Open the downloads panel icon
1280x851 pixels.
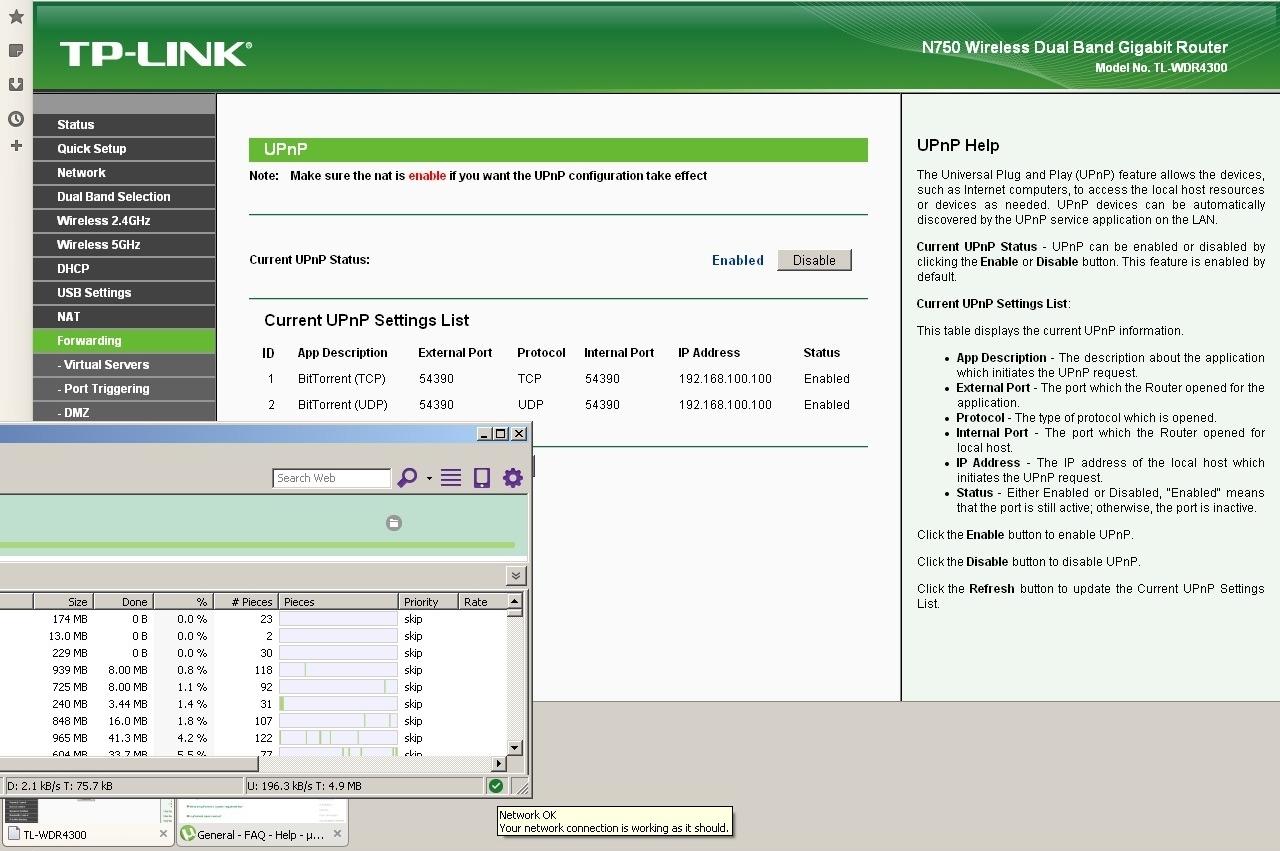(x=16, y=84)
